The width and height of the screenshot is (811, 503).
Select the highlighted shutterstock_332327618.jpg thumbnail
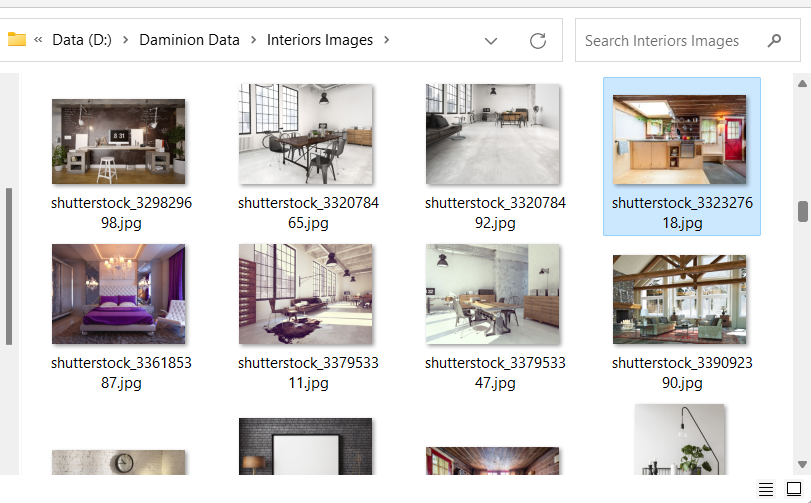coord(680,141)
